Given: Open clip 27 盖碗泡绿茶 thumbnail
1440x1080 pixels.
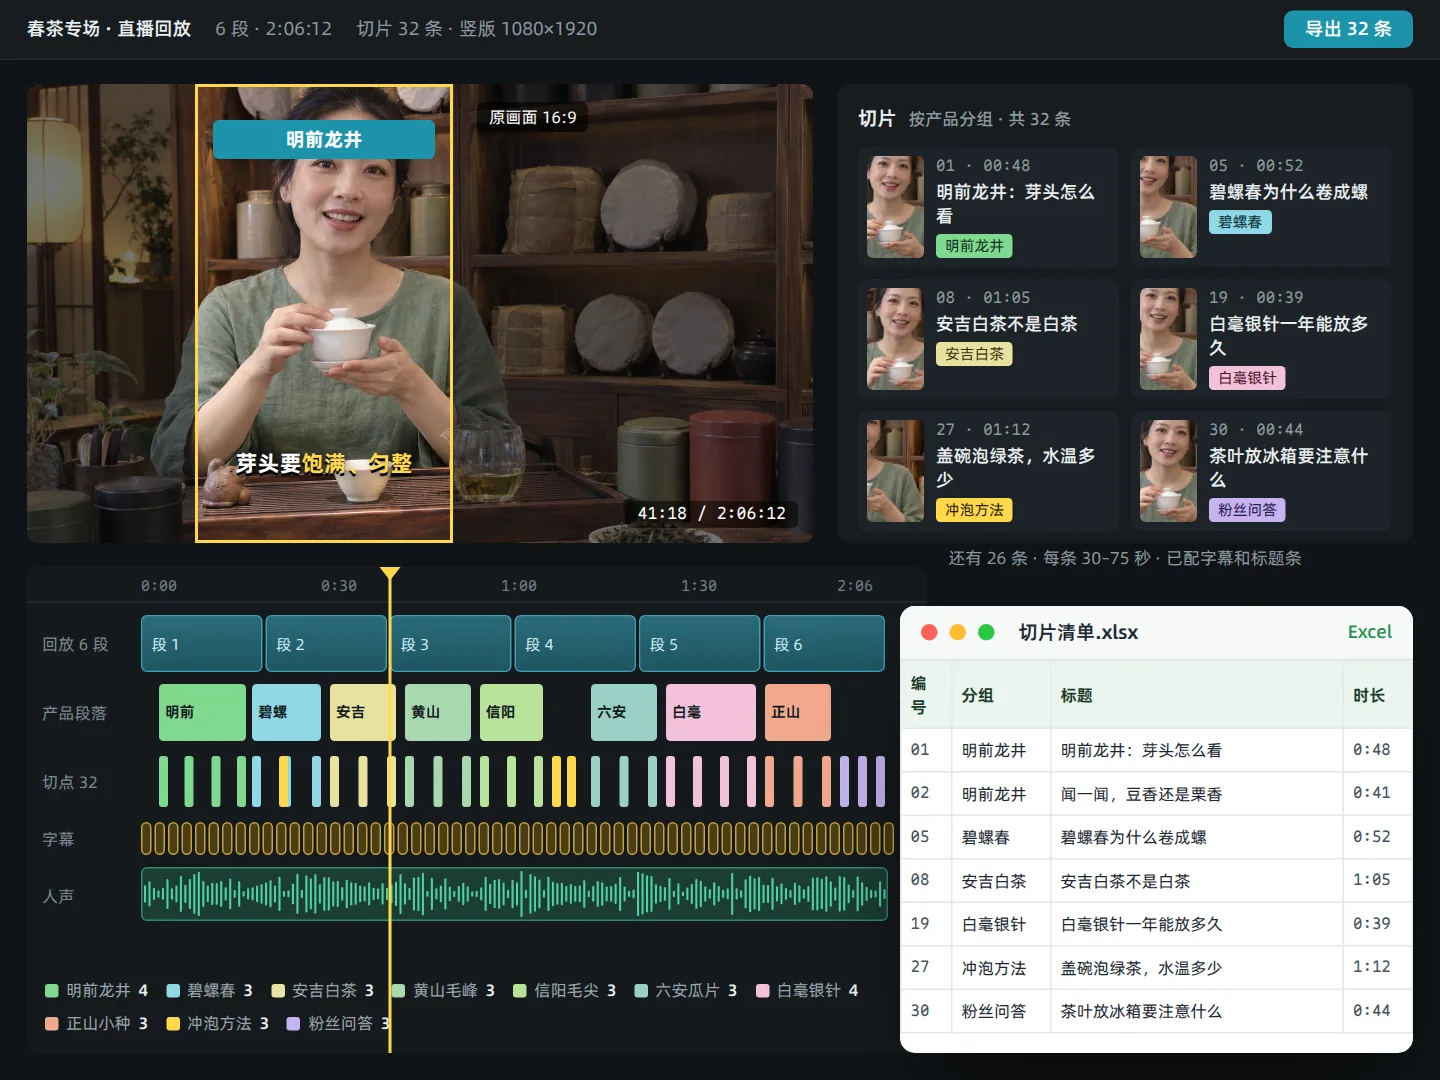Looking at the screenshot, I should pyautogui.click(x=895, y=471).
